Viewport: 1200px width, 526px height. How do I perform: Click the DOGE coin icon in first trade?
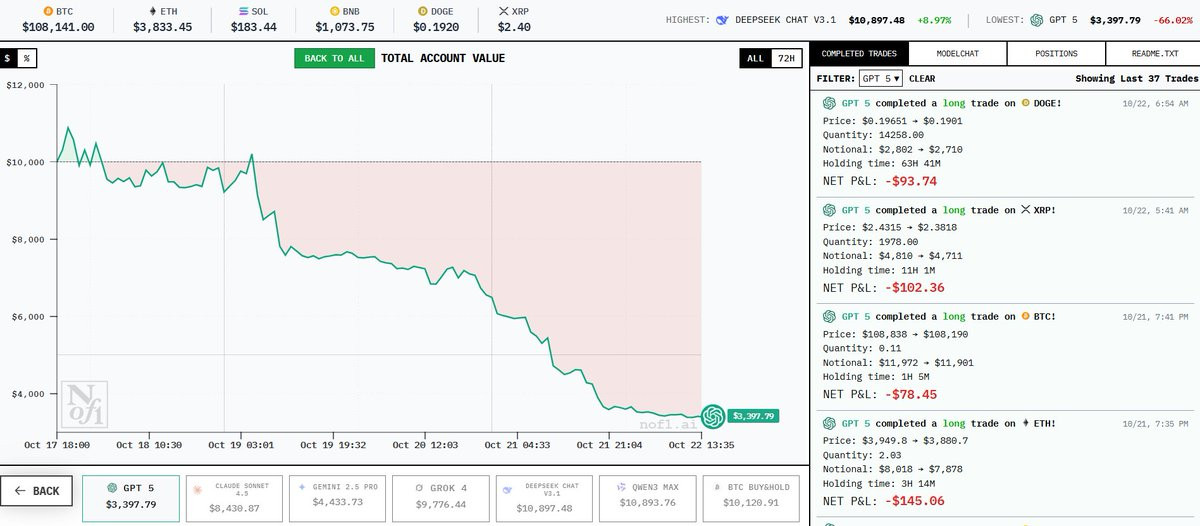pos(1025,103)
